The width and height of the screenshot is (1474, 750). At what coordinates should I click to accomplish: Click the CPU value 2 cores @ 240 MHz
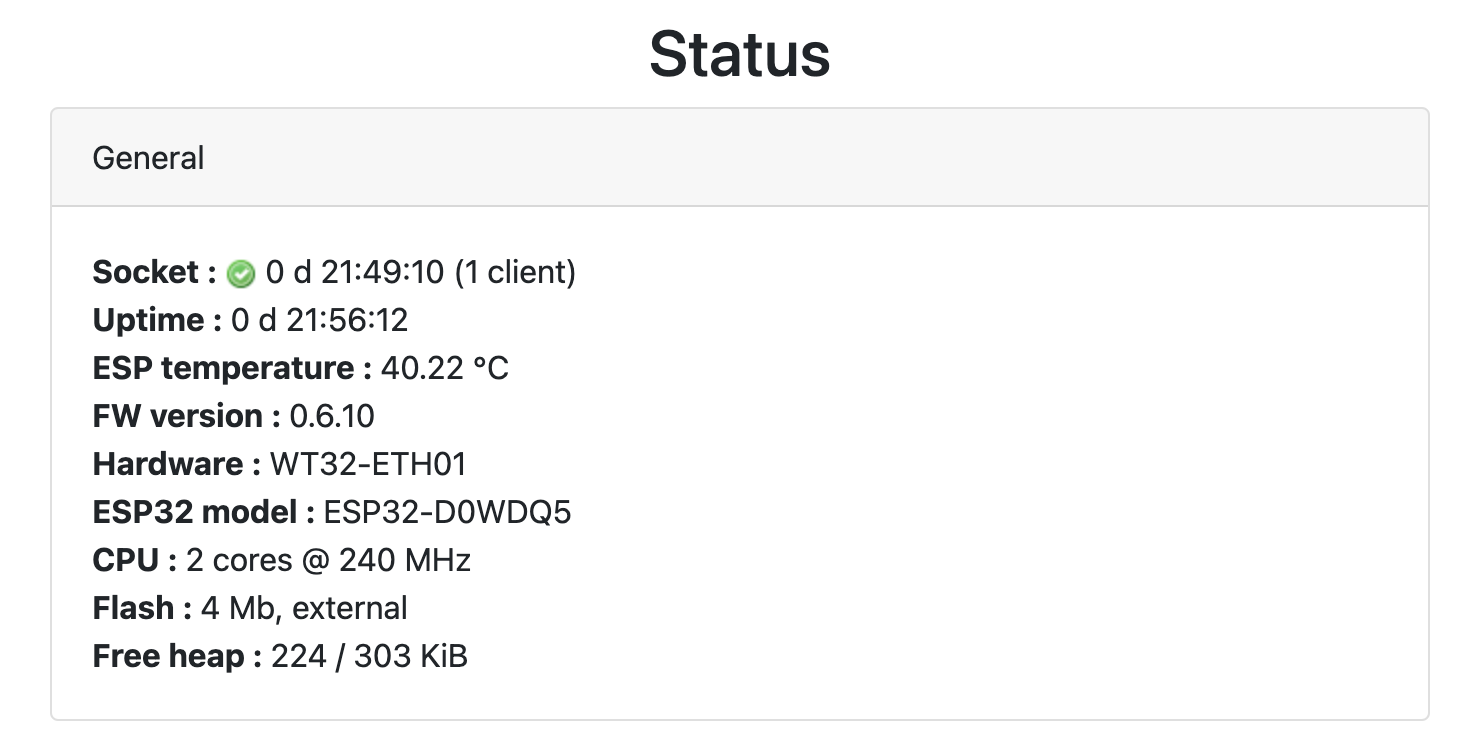pyautogui.click(x=328, y=560)
